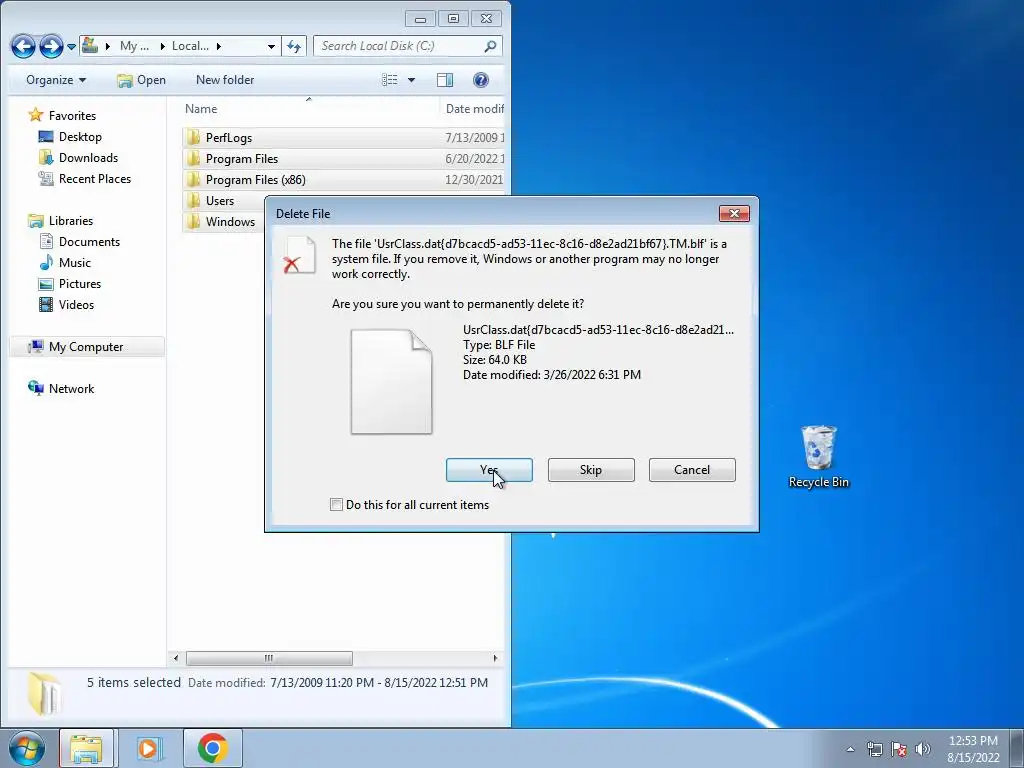
Task: Click the network tray icon
Action: click(874, 749)
